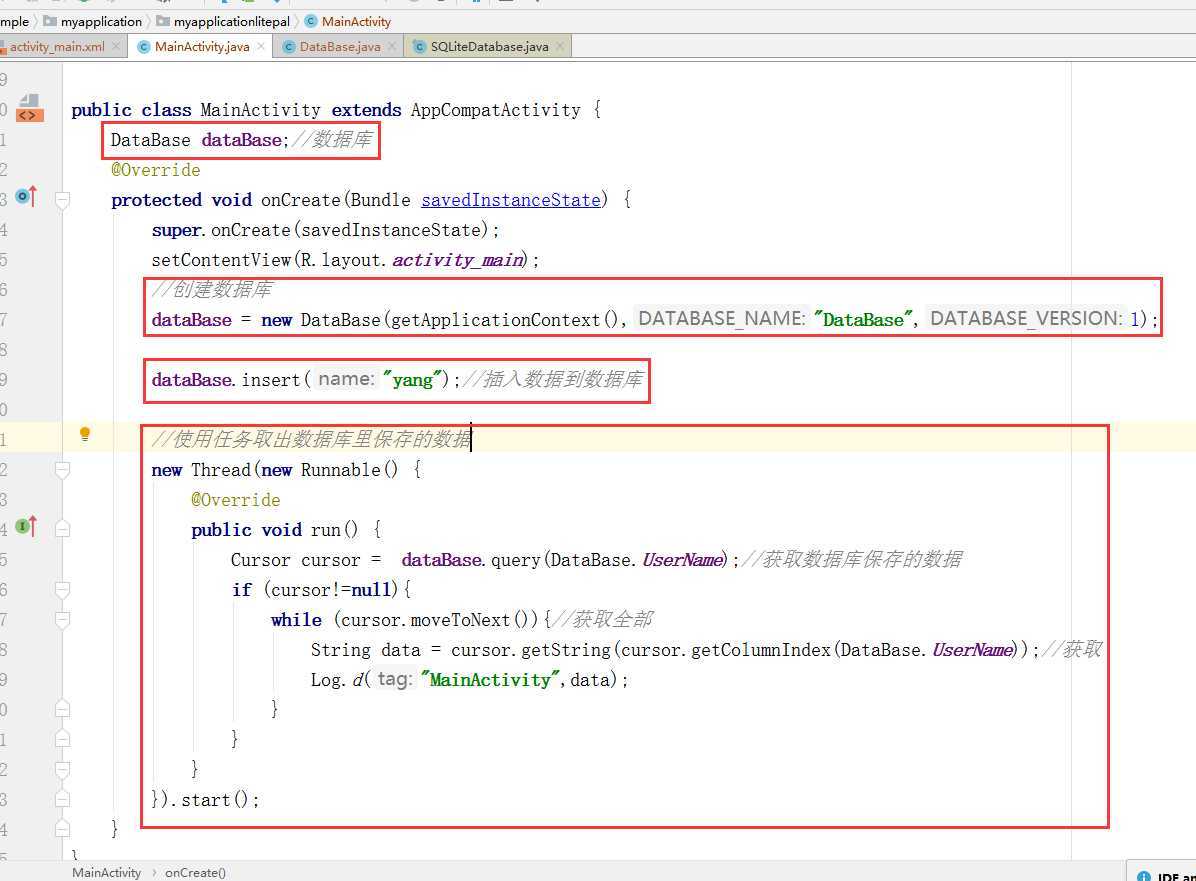1196x881 pixels.
Task: Collapse the onCreate method fold marker
Action: tap(62, 200)
